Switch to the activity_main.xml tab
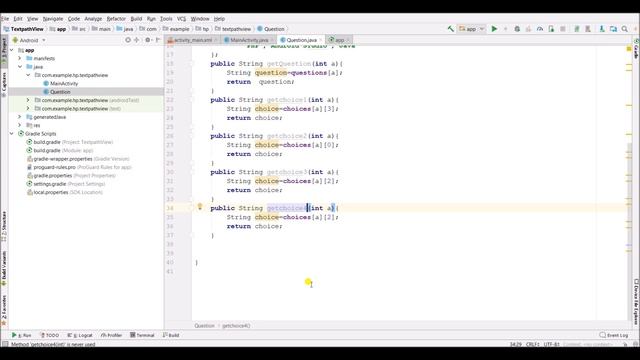 pyautogui.click(x=192, y=40)
